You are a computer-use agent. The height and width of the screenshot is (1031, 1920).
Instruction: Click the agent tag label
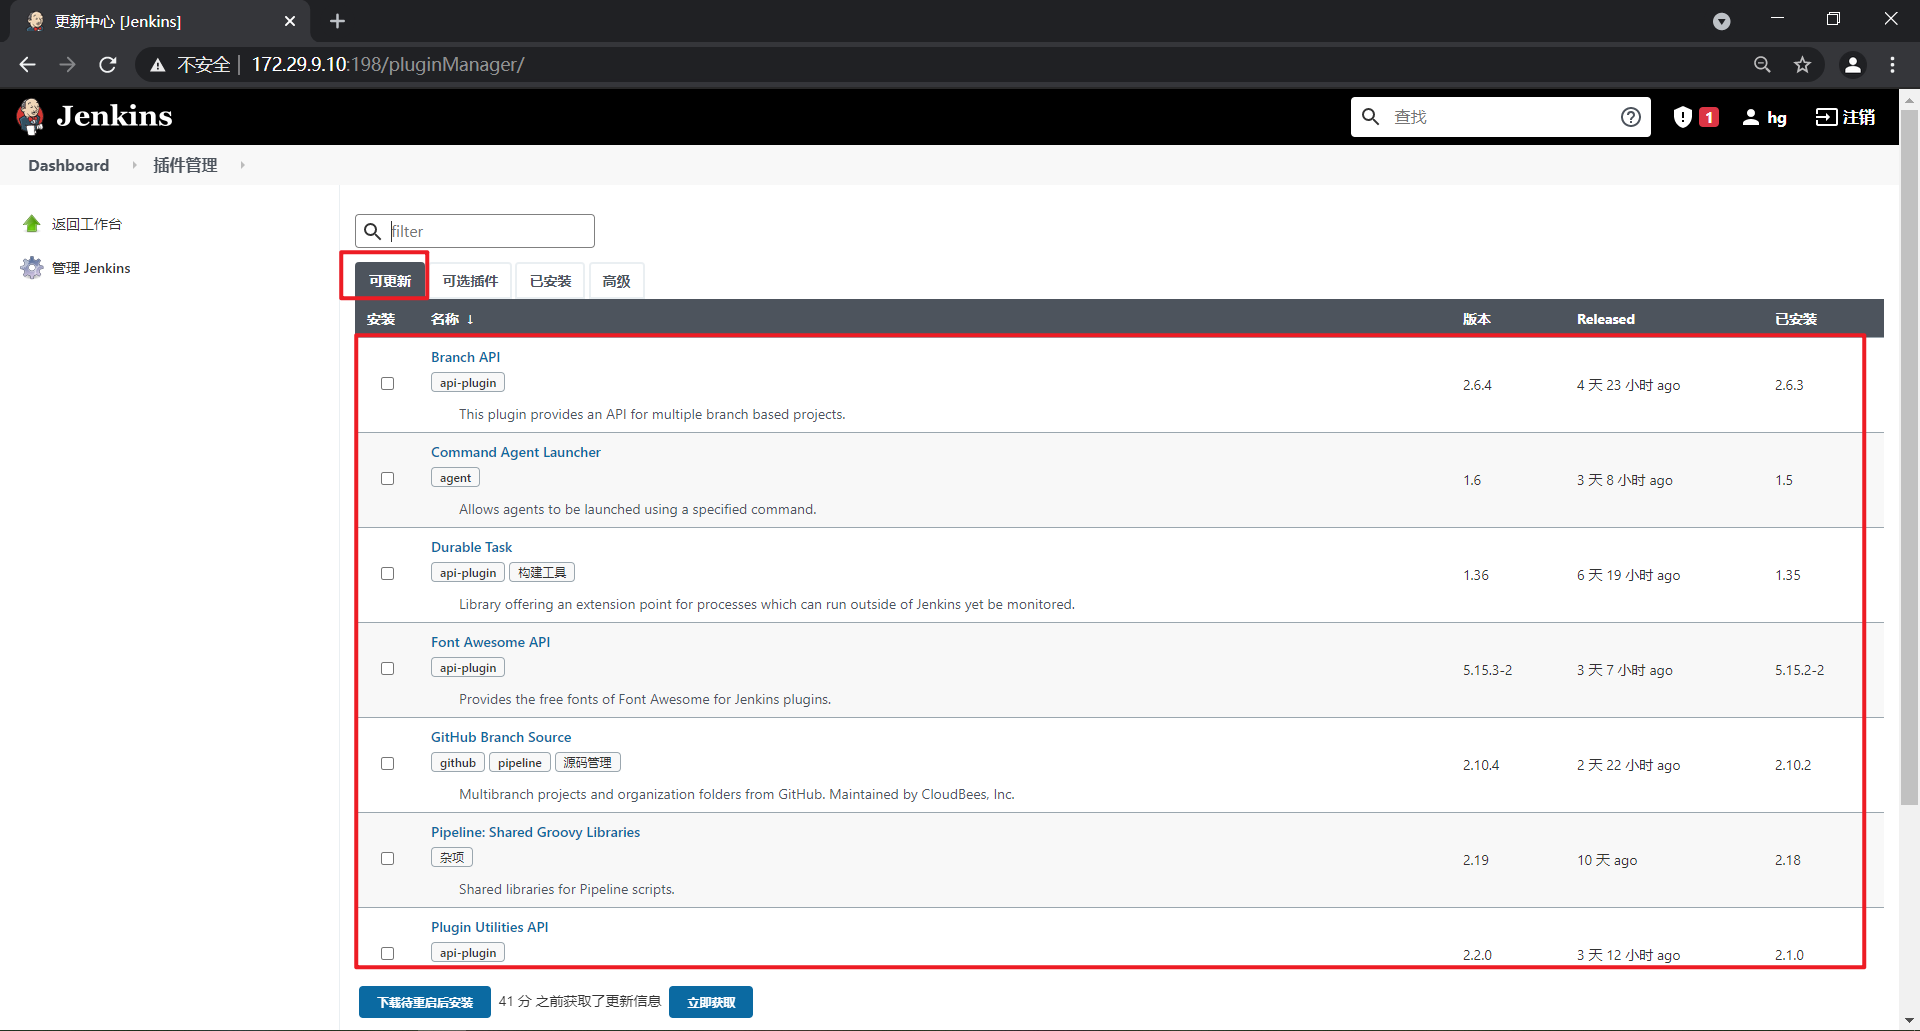455,478
